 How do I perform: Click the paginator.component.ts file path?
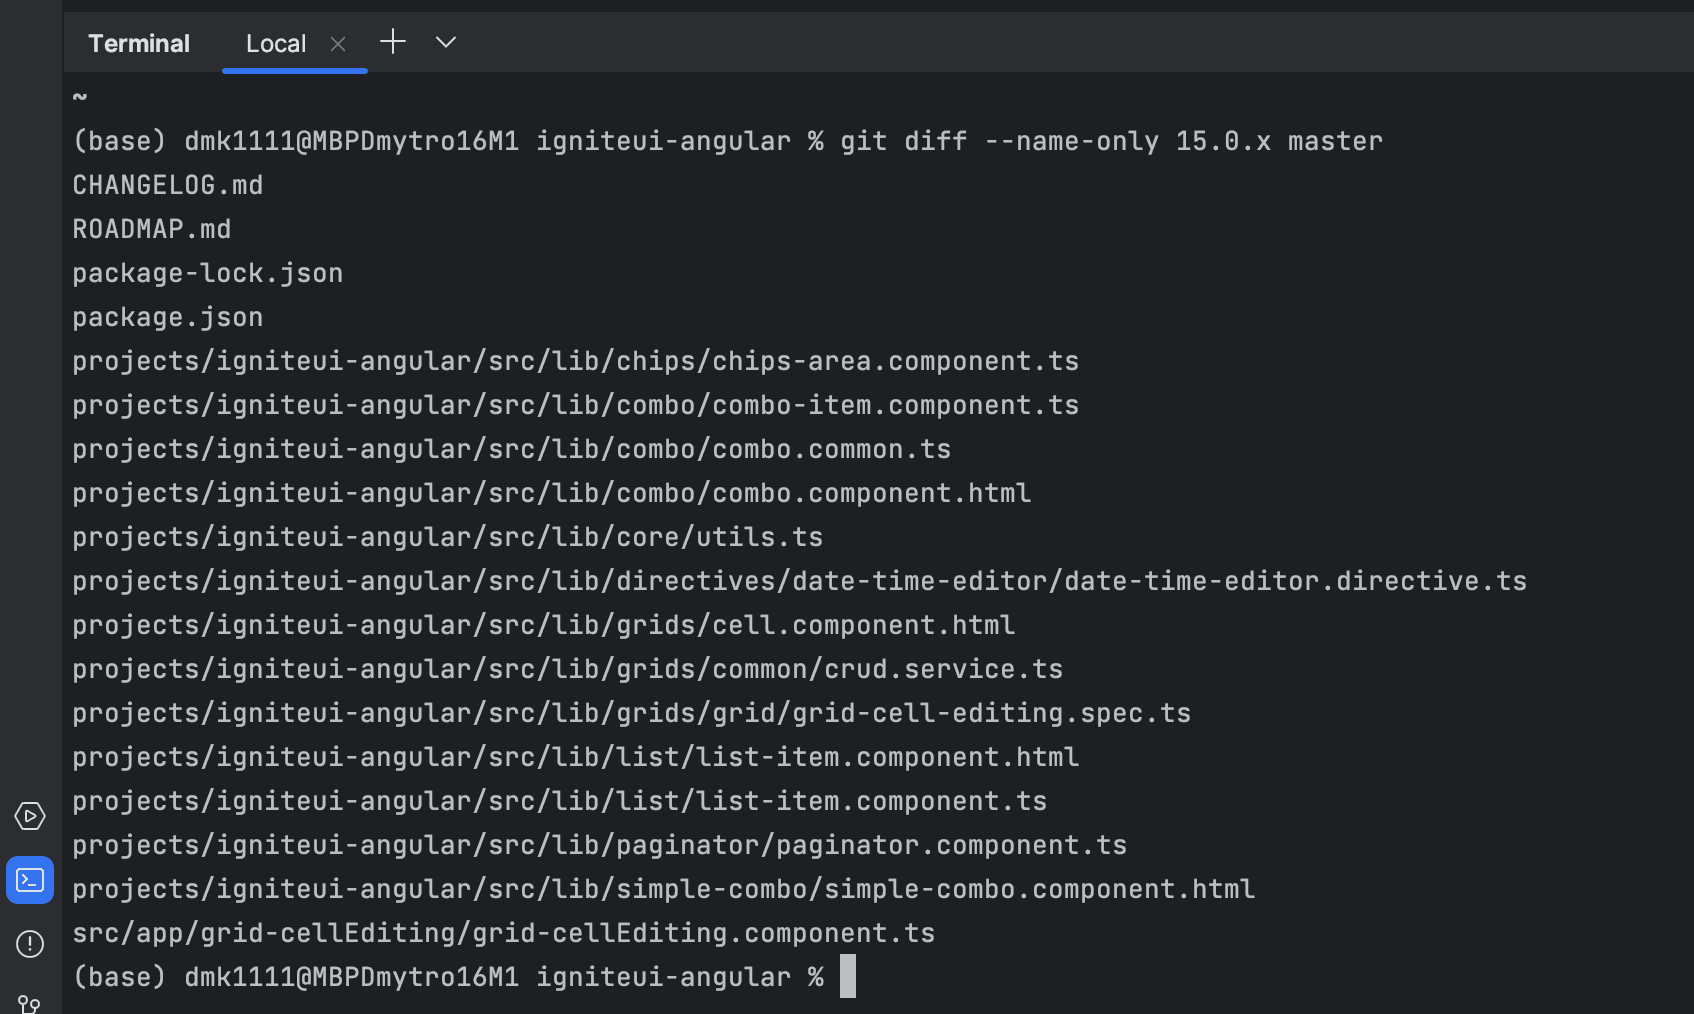598,844
